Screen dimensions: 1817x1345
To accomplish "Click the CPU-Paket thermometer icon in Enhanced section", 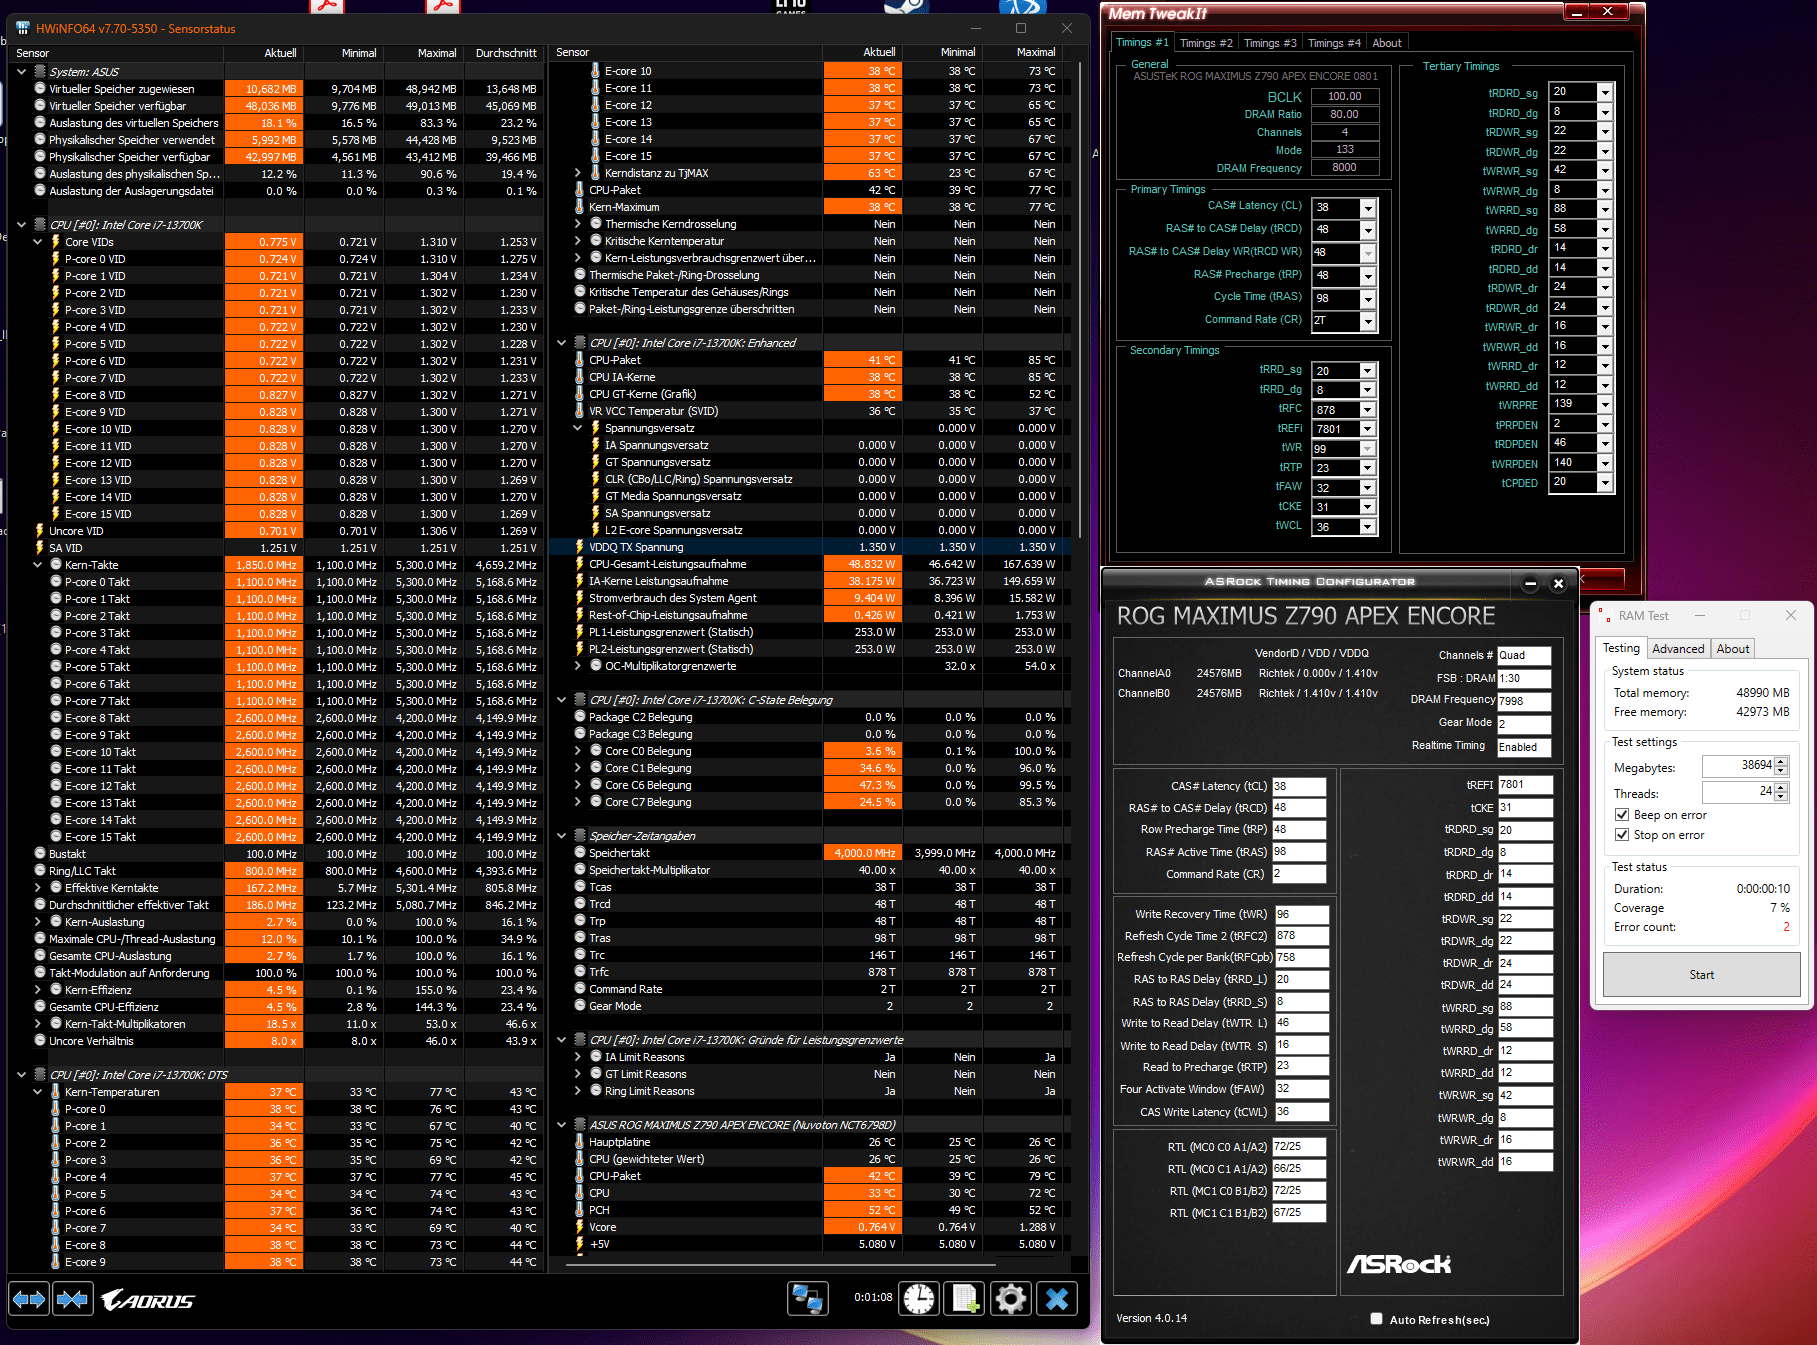I will pos(580,360).
